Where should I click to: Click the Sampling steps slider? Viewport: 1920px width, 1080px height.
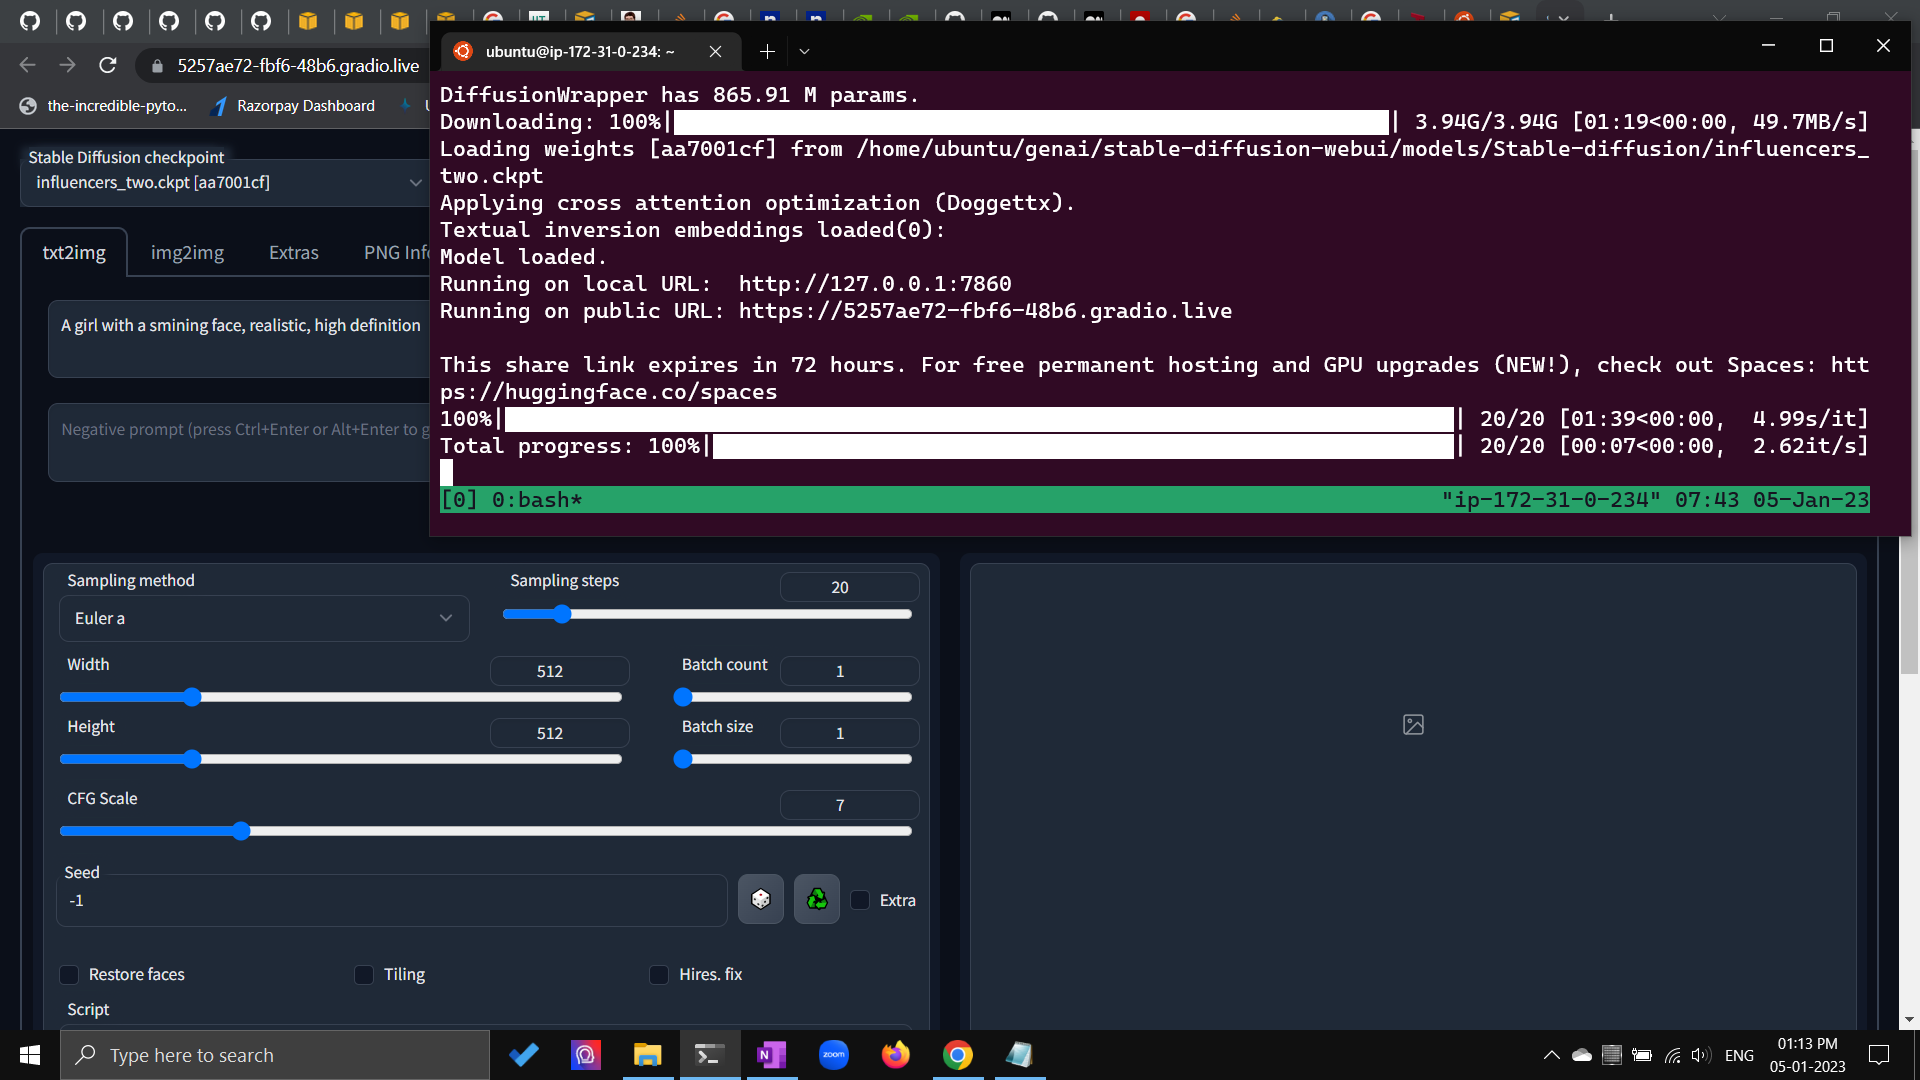tap(707, 614)
